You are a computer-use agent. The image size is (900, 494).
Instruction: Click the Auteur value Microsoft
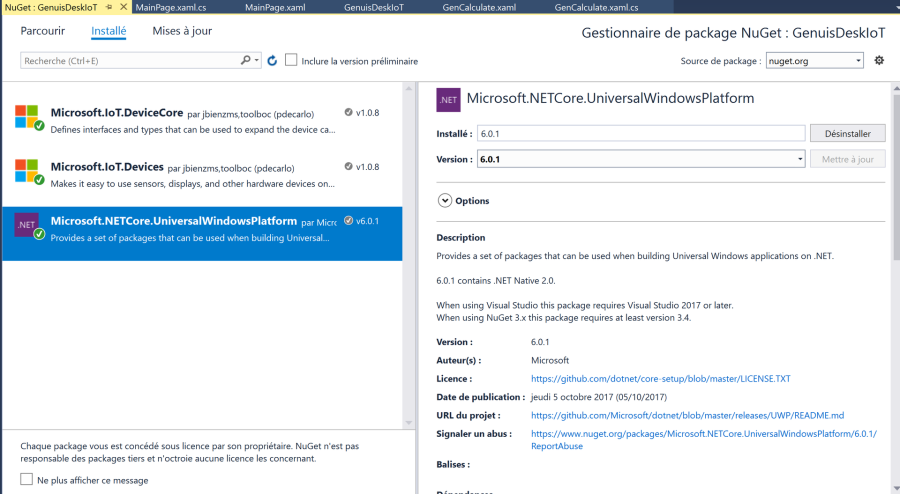pos(550,360)
